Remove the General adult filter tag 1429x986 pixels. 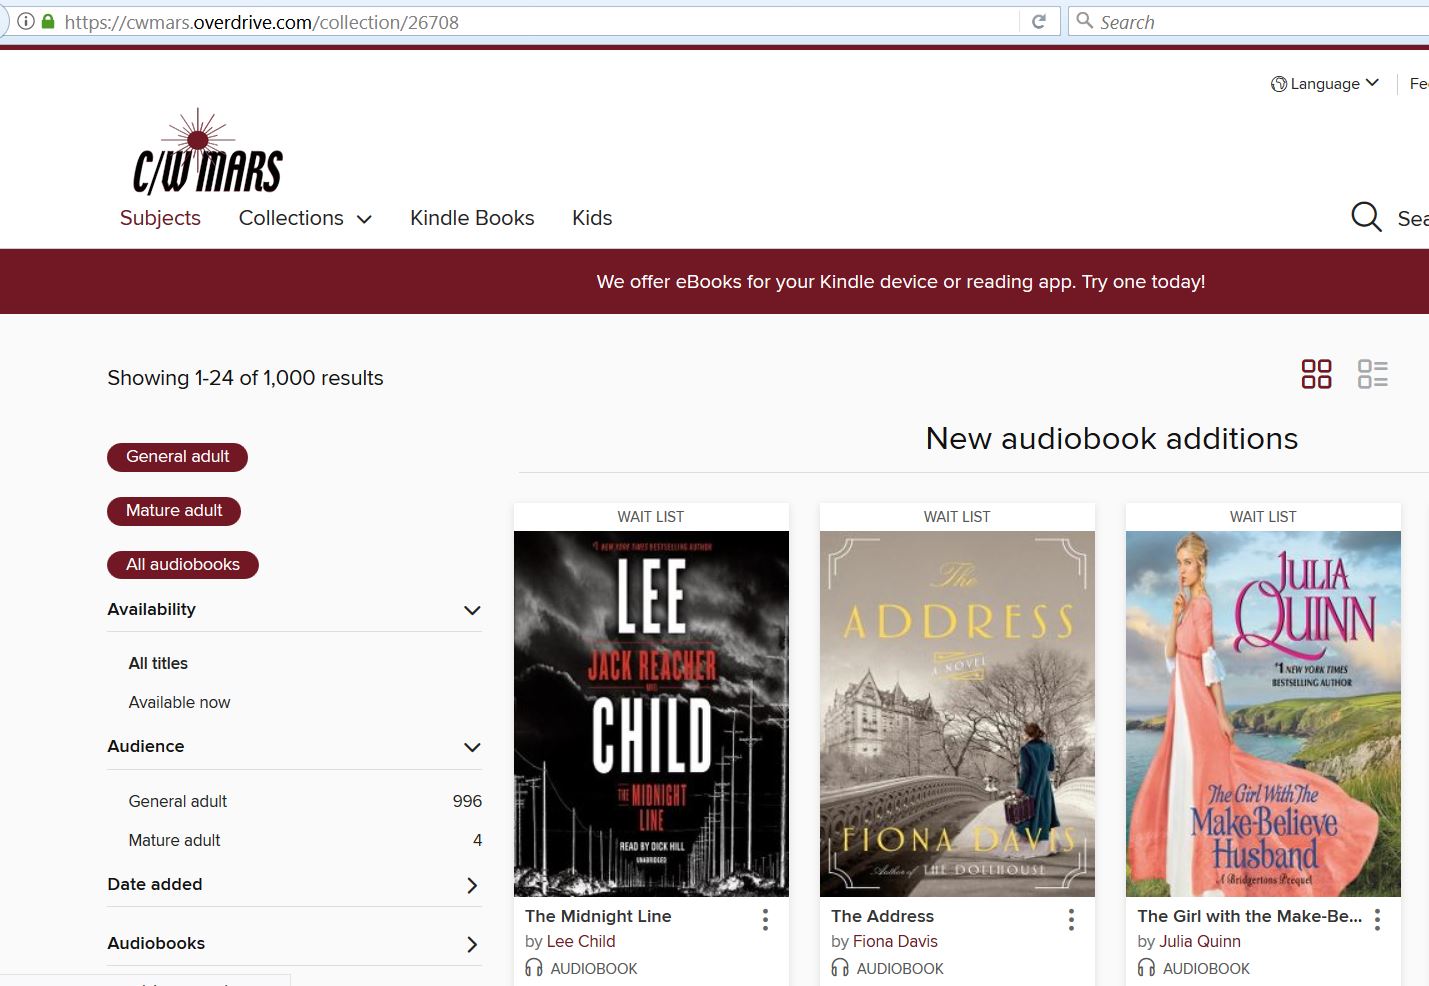177,457
